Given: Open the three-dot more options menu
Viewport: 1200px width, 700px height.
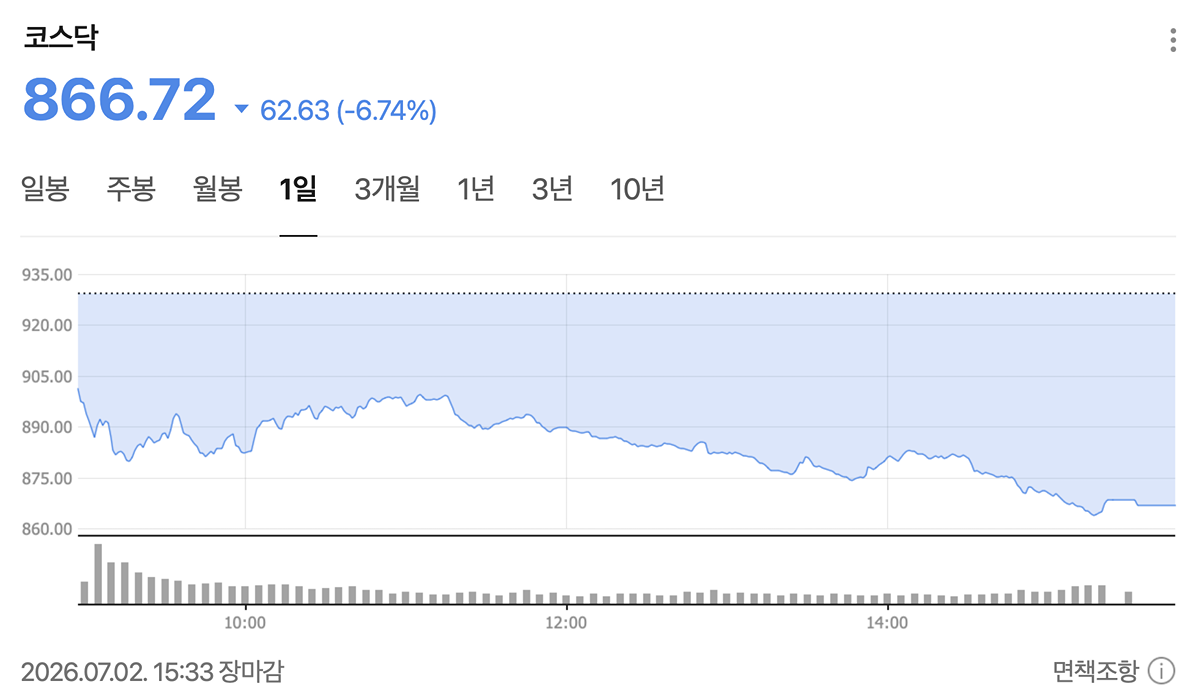Looking at the screenshot, I should (1173, 40).
